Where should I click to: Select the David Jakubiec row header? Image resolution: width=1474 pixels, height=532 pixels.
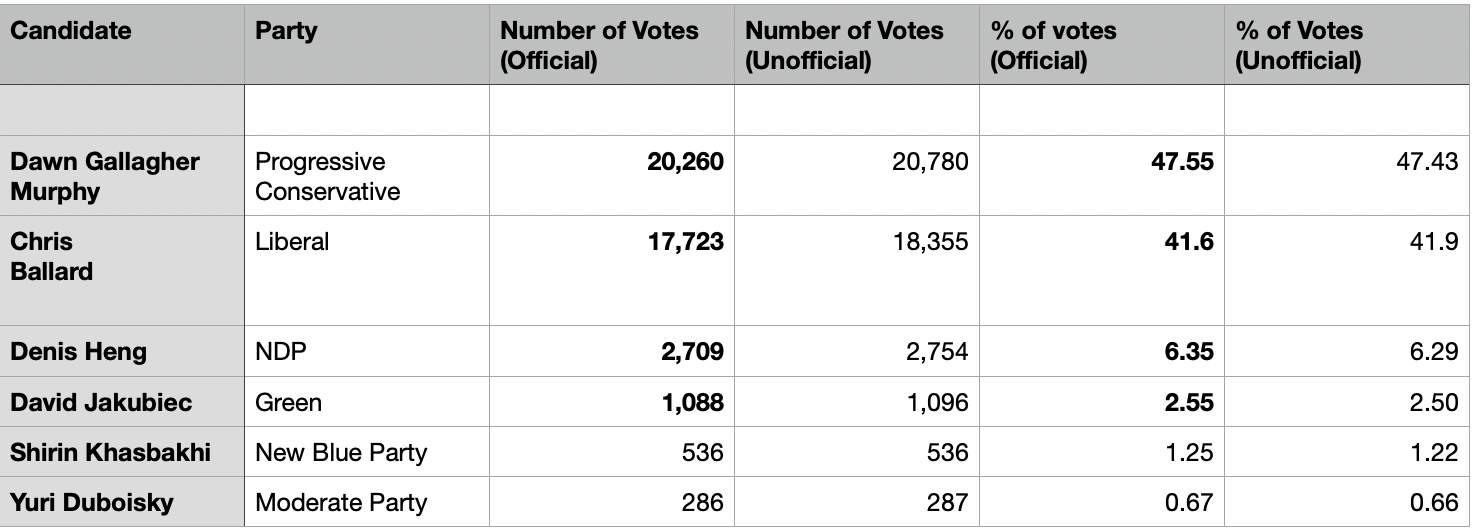coord(122,402)
